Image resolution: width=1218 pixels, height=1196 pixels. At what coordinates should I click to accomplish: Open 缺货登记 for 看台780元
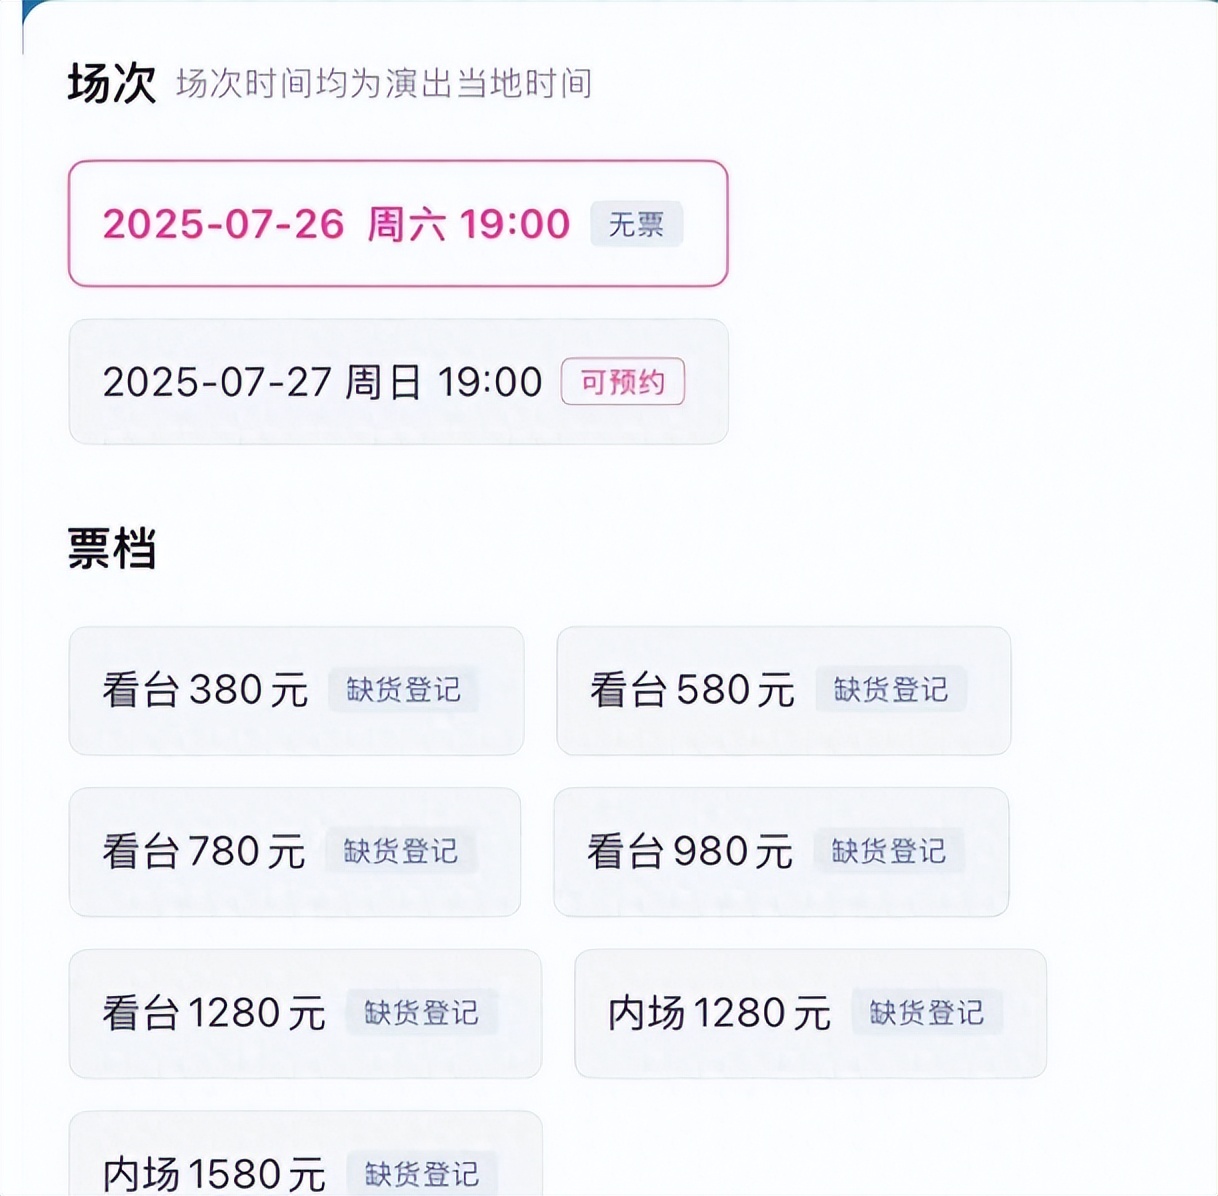[400, 851]
